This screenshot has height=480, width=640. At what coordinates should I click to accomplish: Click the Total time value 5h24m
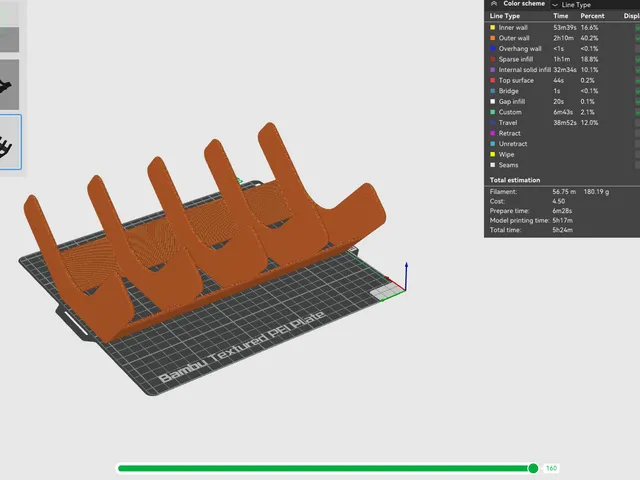point(562,230)
